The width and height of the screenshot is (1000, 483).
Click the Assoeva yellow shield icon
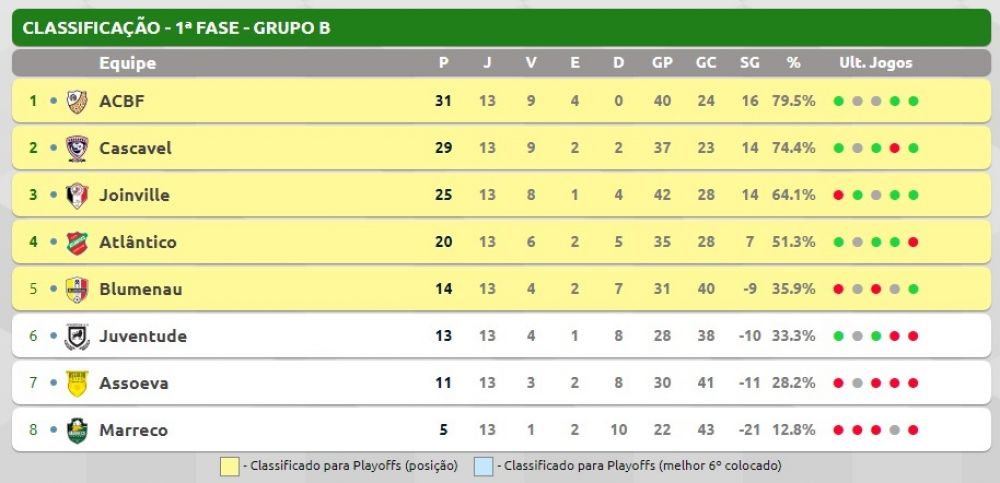point(77,383)
